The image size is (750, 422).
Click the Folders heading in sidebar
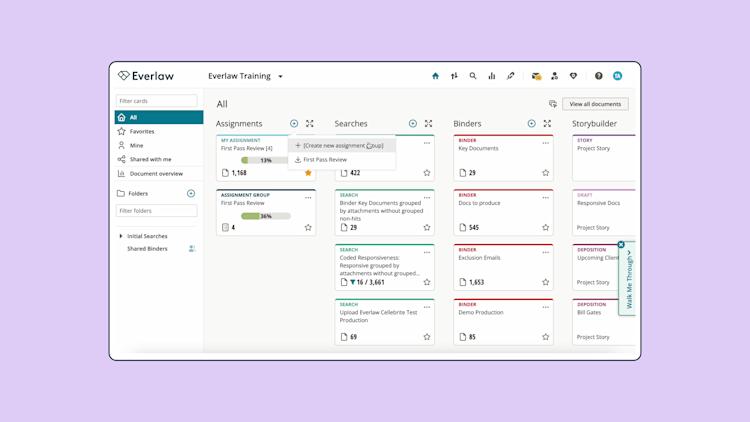(138, 193)
